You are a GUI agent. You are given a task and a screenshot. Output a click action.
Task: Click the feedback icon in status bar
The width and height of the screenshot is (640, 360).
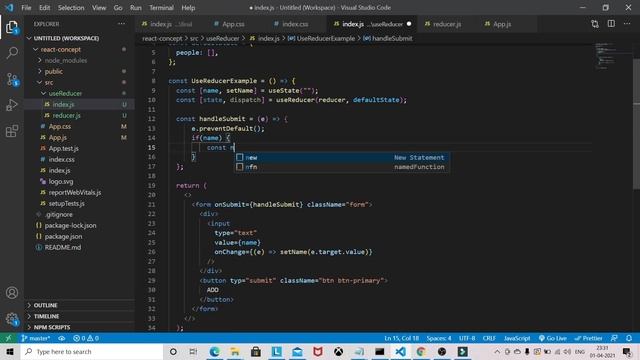tap(614, 338)
